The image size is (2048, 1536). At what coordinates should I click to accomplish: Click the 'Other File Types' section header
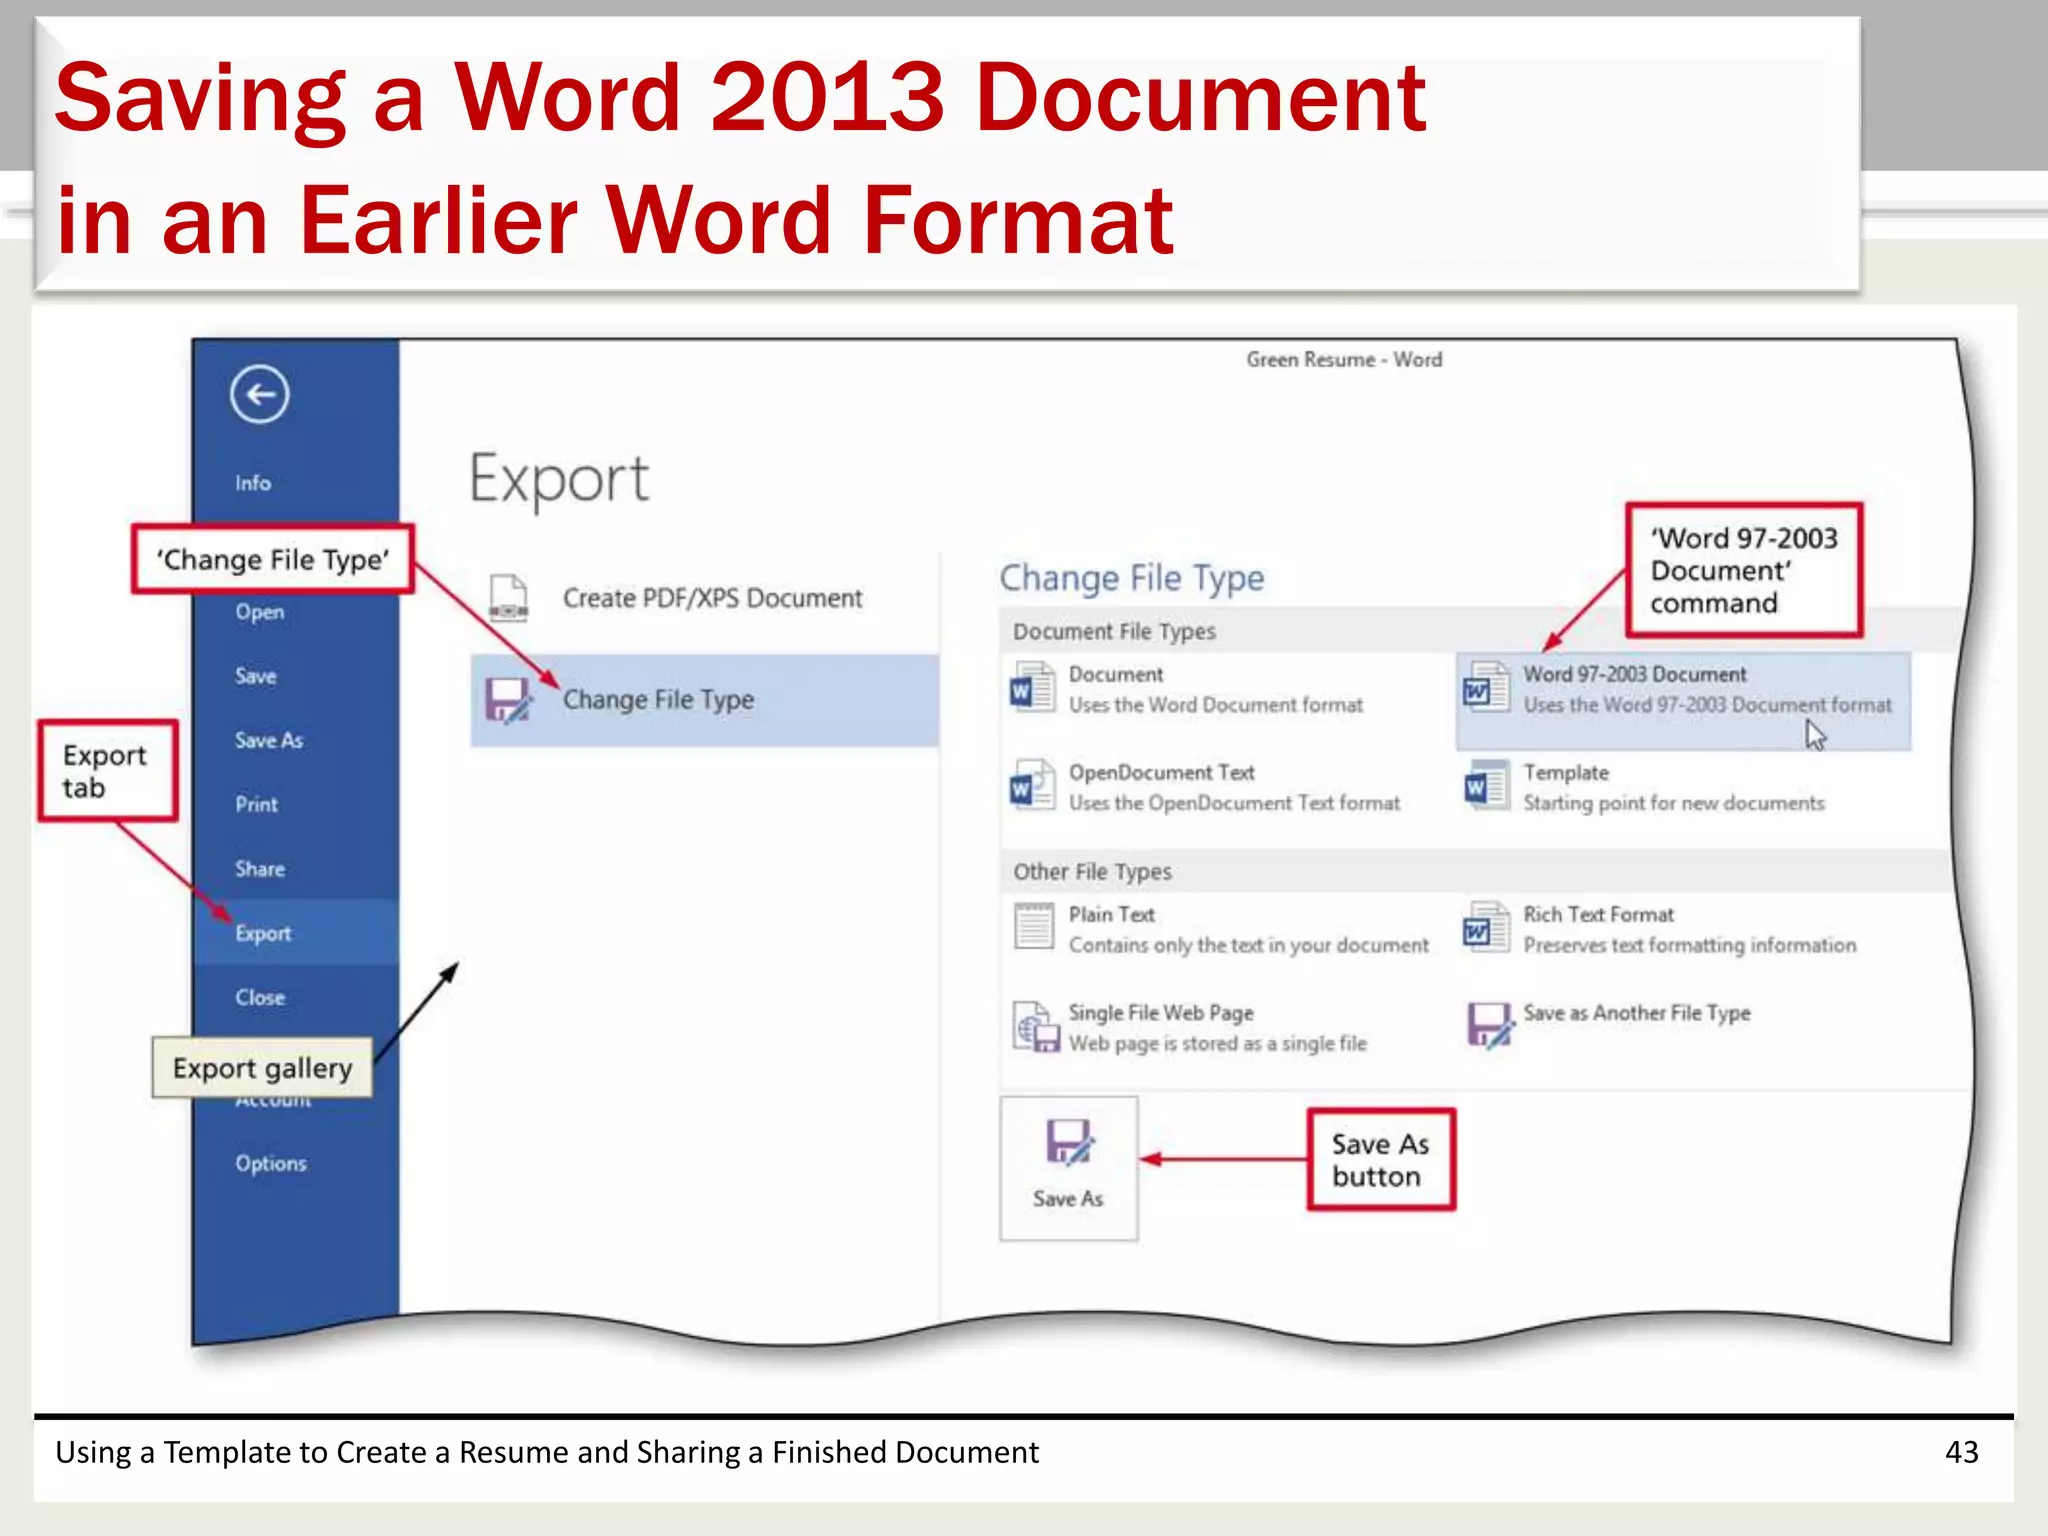tap(1092, 872)
